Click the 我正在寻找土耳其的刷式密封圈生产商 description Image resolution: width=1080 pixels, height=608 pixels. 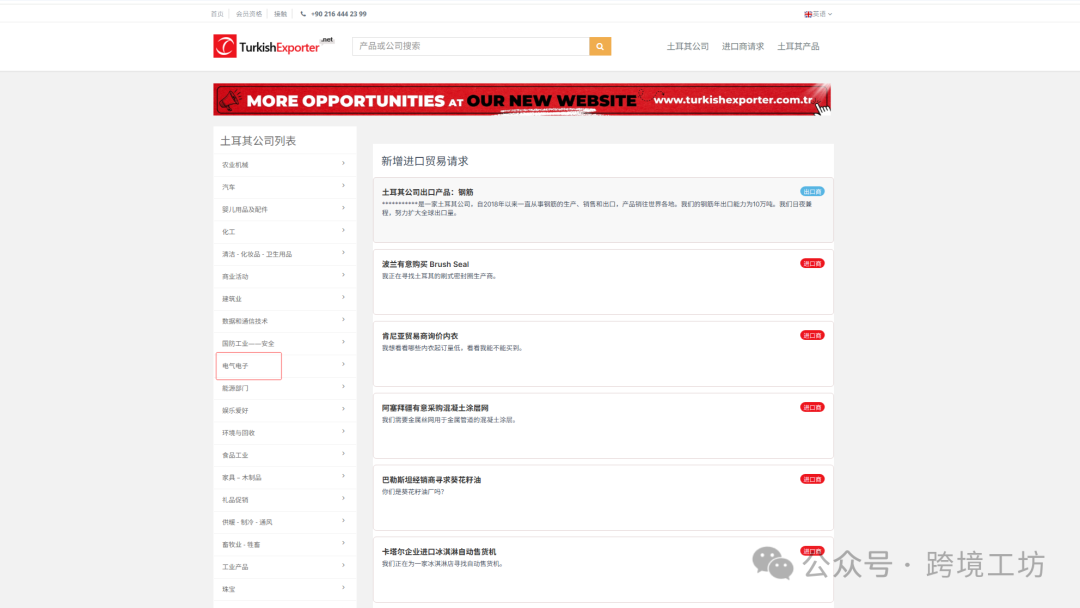point(439,276)
